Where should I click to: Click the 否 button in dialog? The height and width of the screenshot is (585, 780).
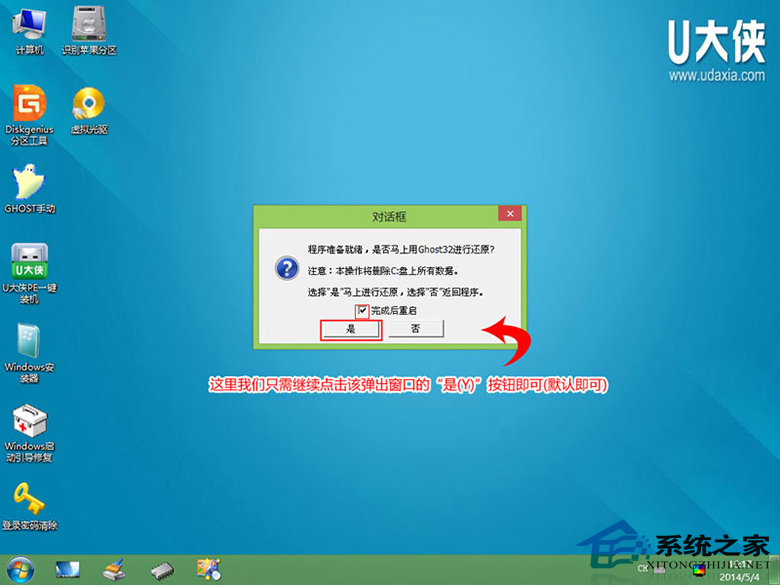tap(416, 329)
